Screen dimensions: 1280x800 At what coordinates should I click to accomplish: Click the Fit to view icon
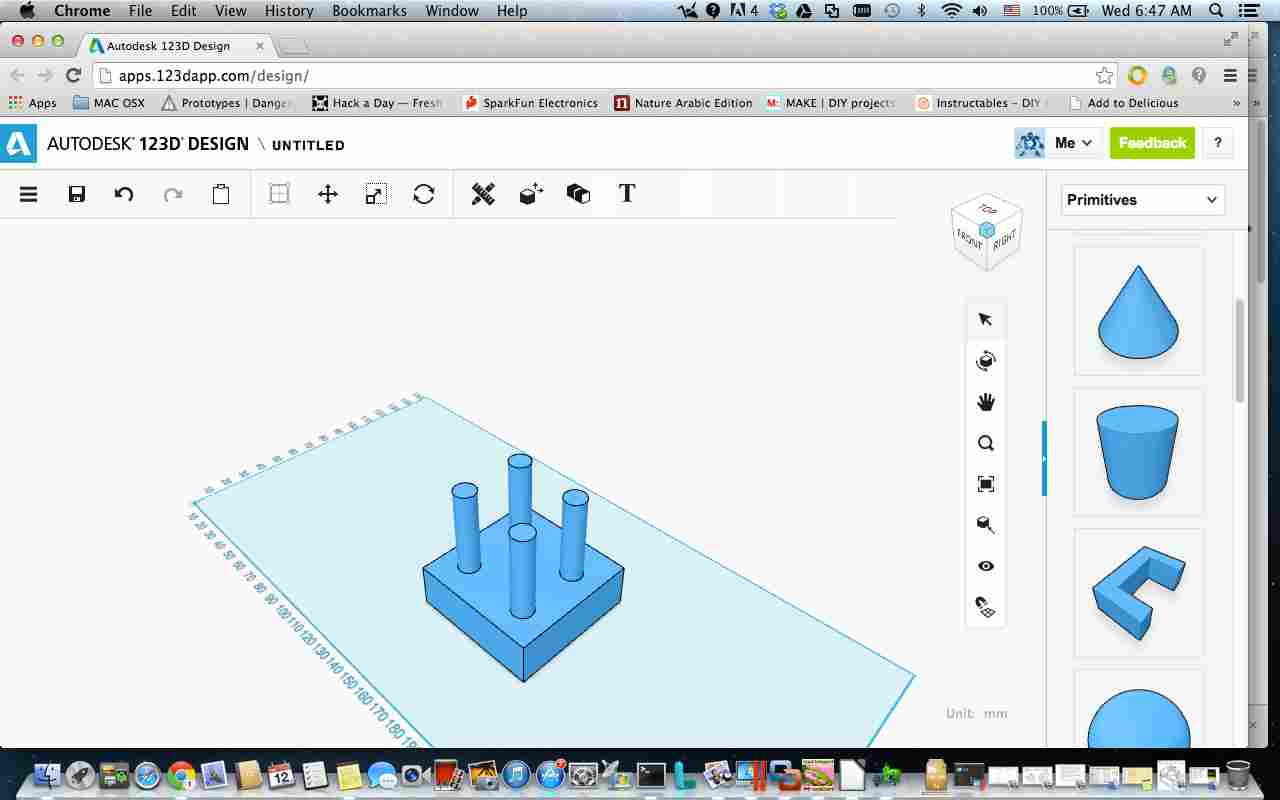click(985, 484)
